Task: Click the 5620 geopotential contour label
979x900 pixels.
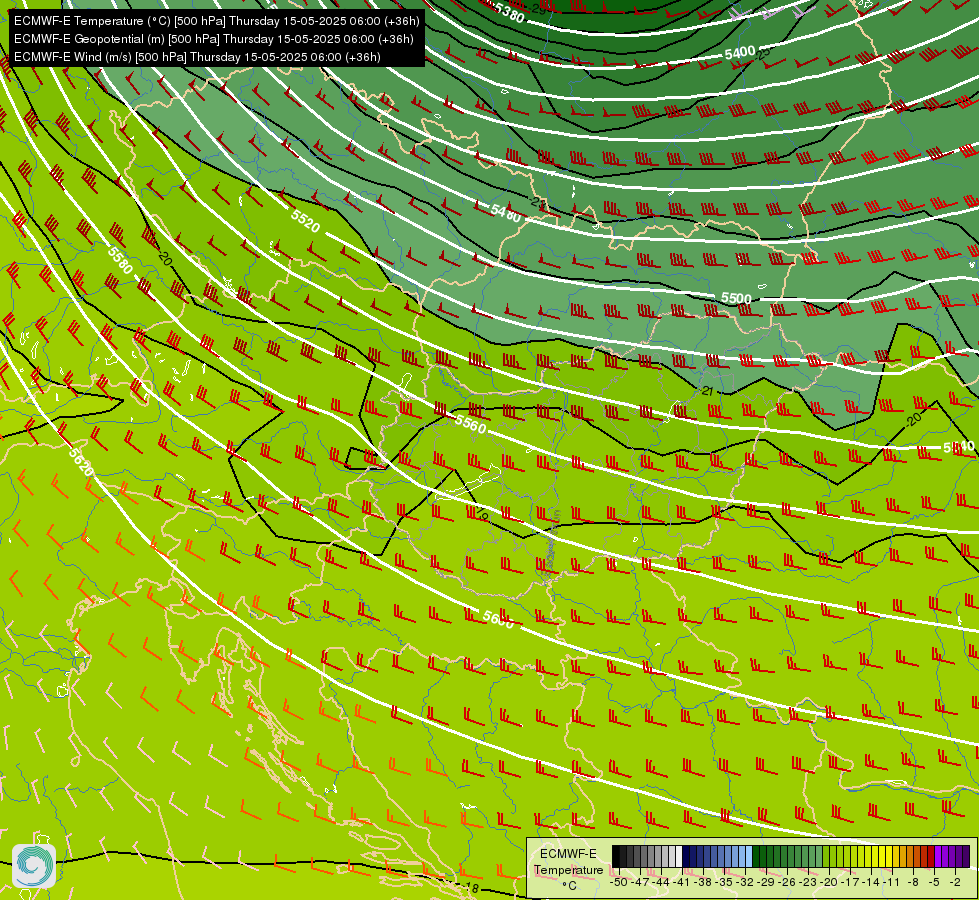Action: (x=81, y=462)
